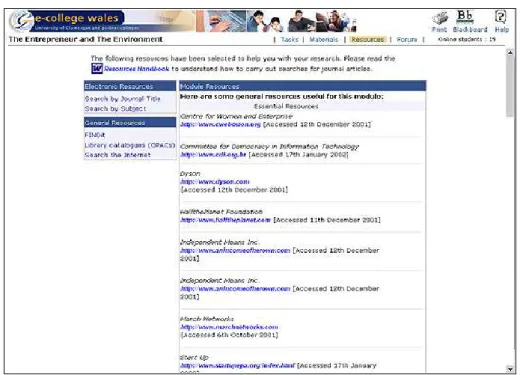Click the banner photo of students
The image size is (520, 375).
click(302, 21)
